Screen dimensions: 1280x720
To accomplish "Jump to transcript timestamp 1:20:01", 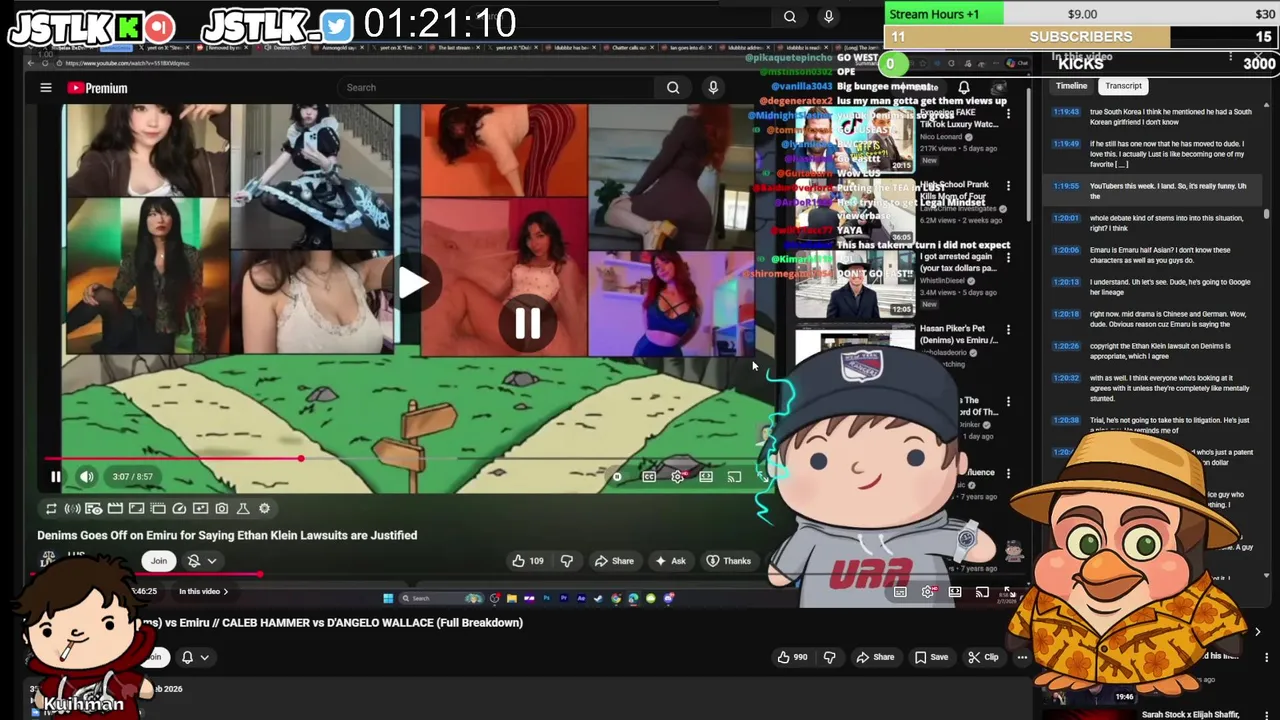I will 1065,218.
